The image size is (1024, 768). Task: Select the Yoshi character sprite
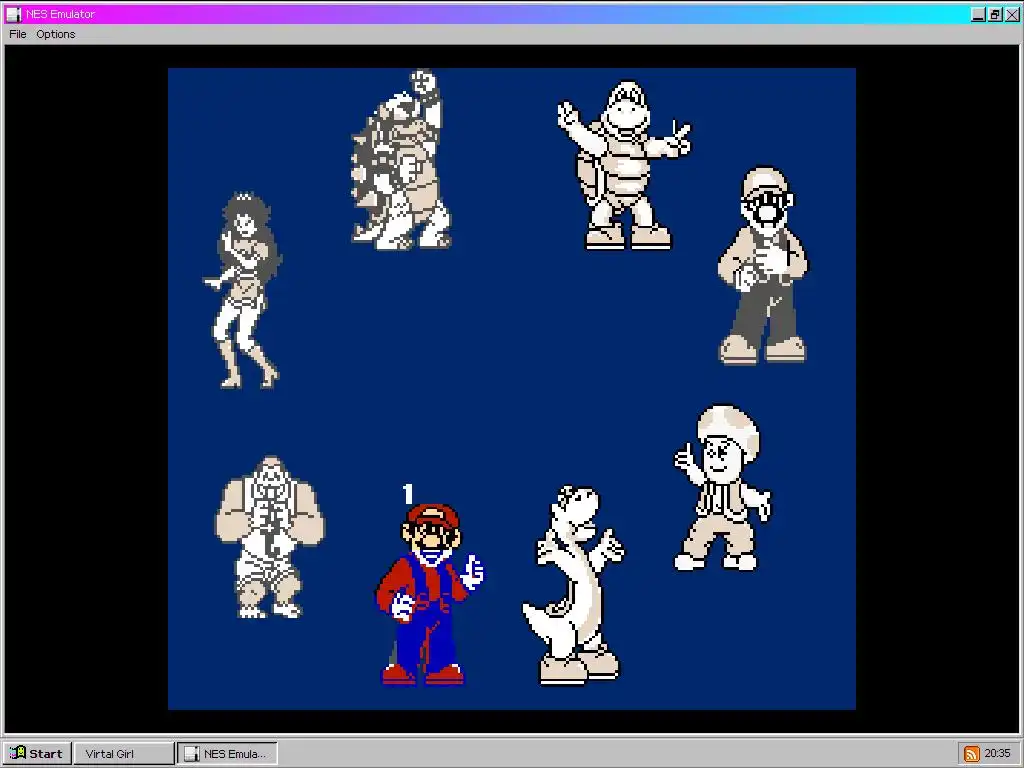tap(573, 585)
